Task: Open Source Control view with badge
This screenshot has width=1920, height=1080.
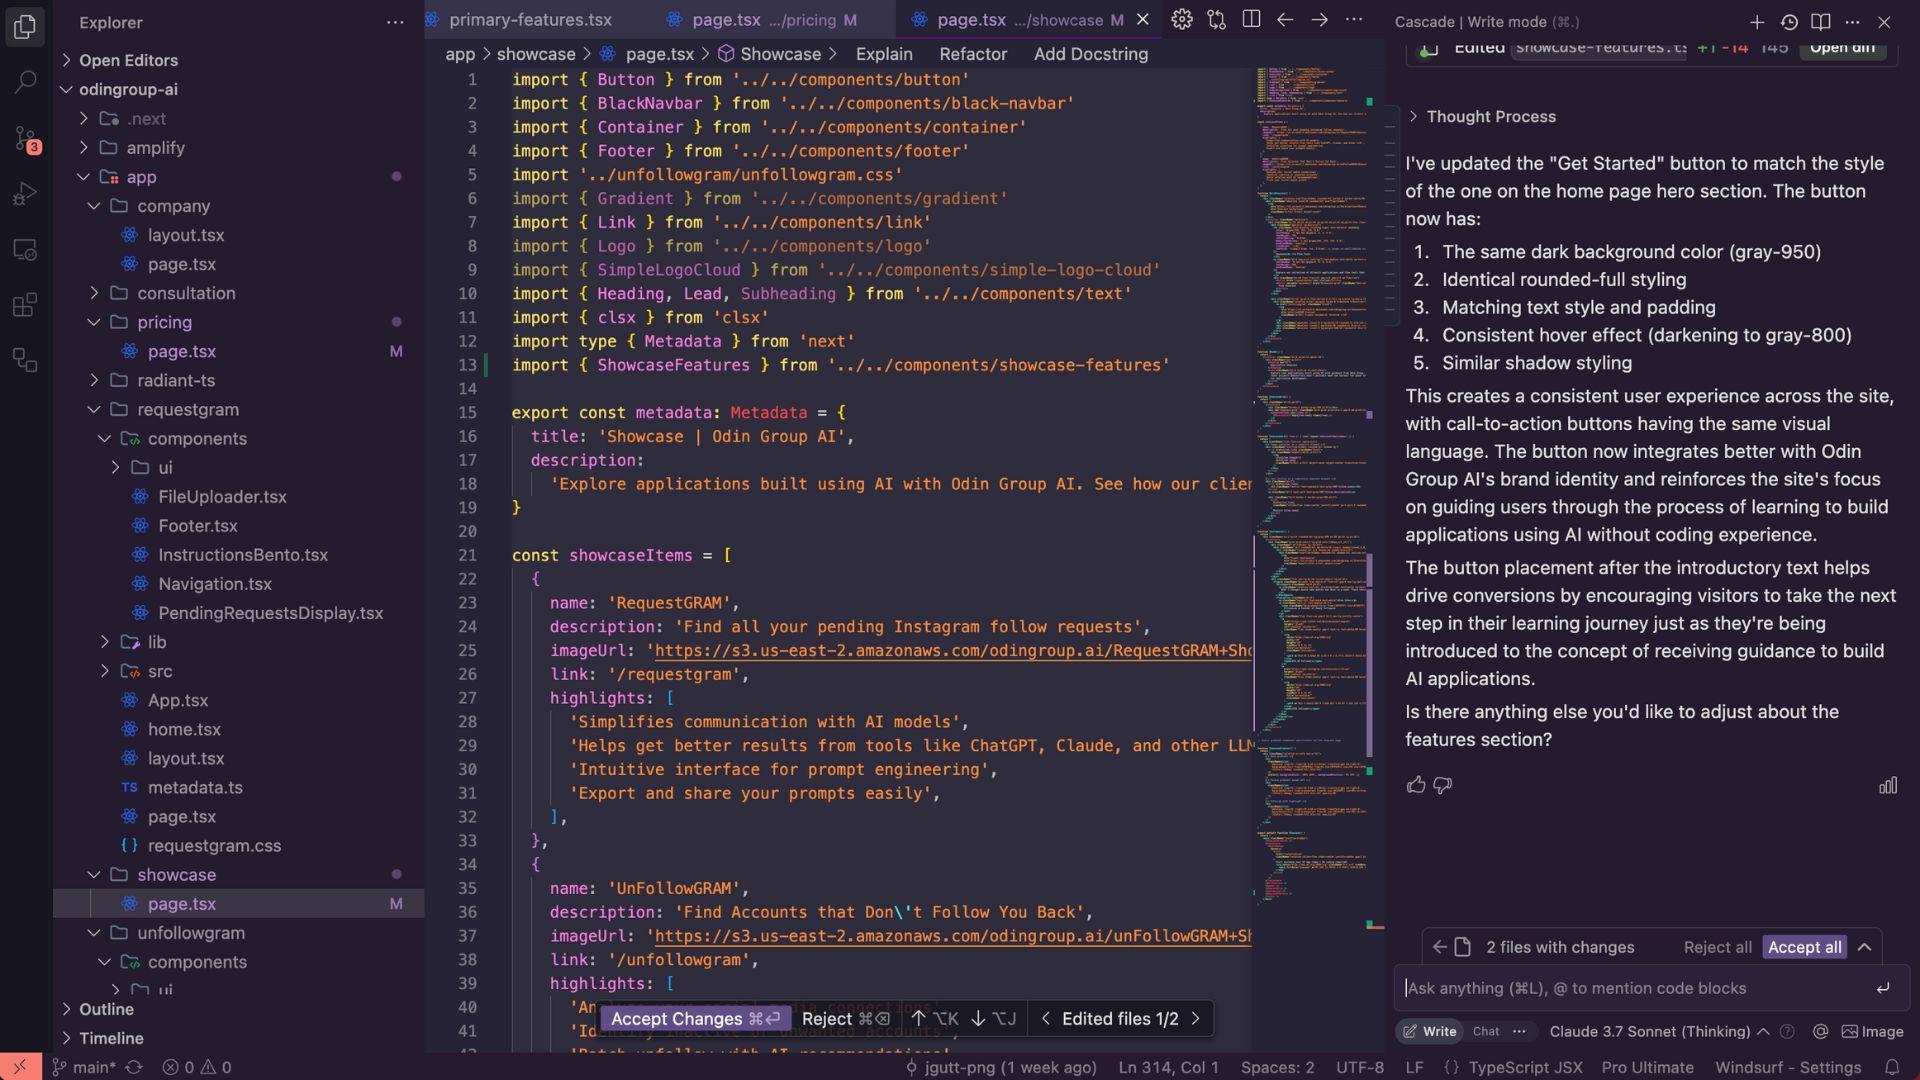Action: click(25, 138)
